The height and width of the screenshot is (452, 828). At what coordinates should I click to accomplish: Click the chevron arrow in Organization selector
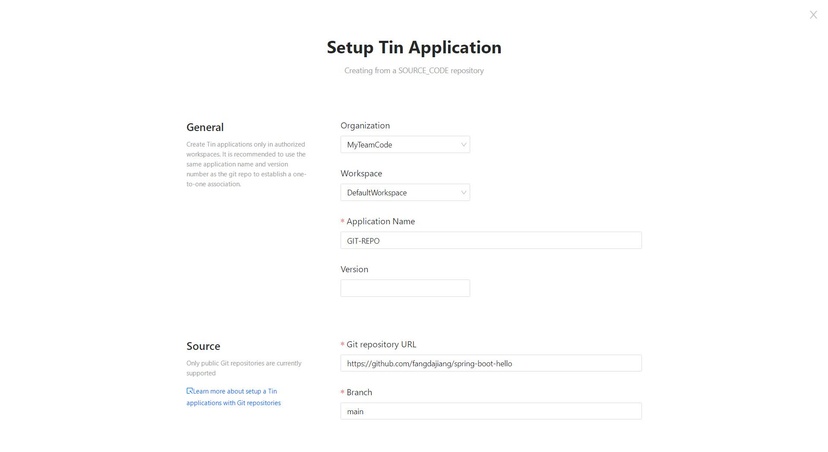(x=463, y=145)
